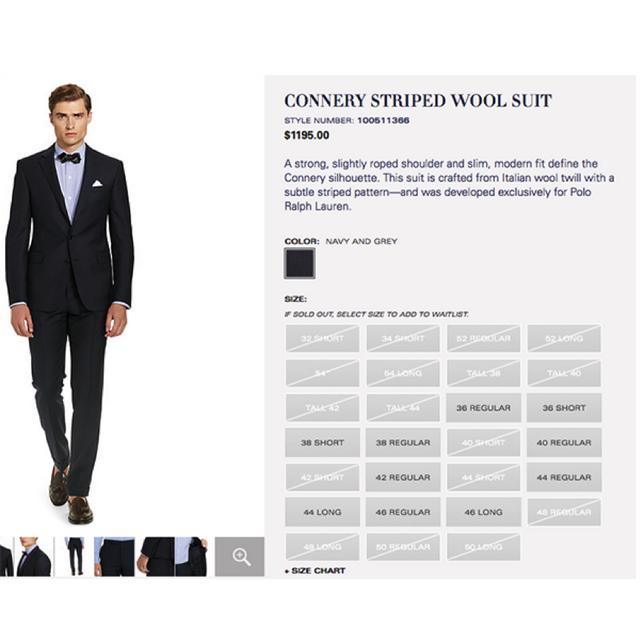
Task: Select the 42 Regular size
Action: pyautogui.click(x=403, y=478)
